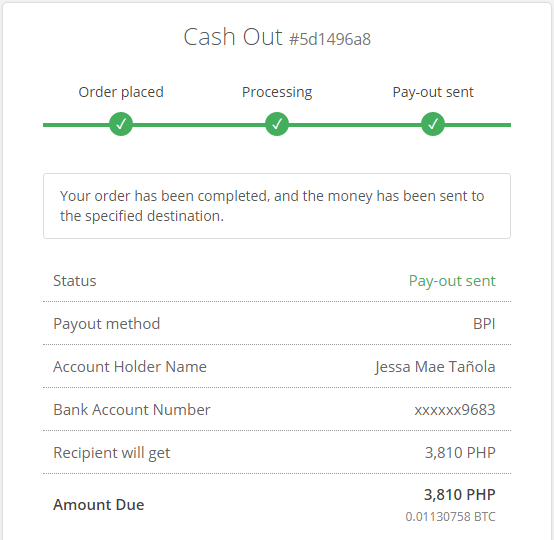Screen dimensions: 554x540
Task: Click the Processing step checkmark icon
Action: point(277,124)
